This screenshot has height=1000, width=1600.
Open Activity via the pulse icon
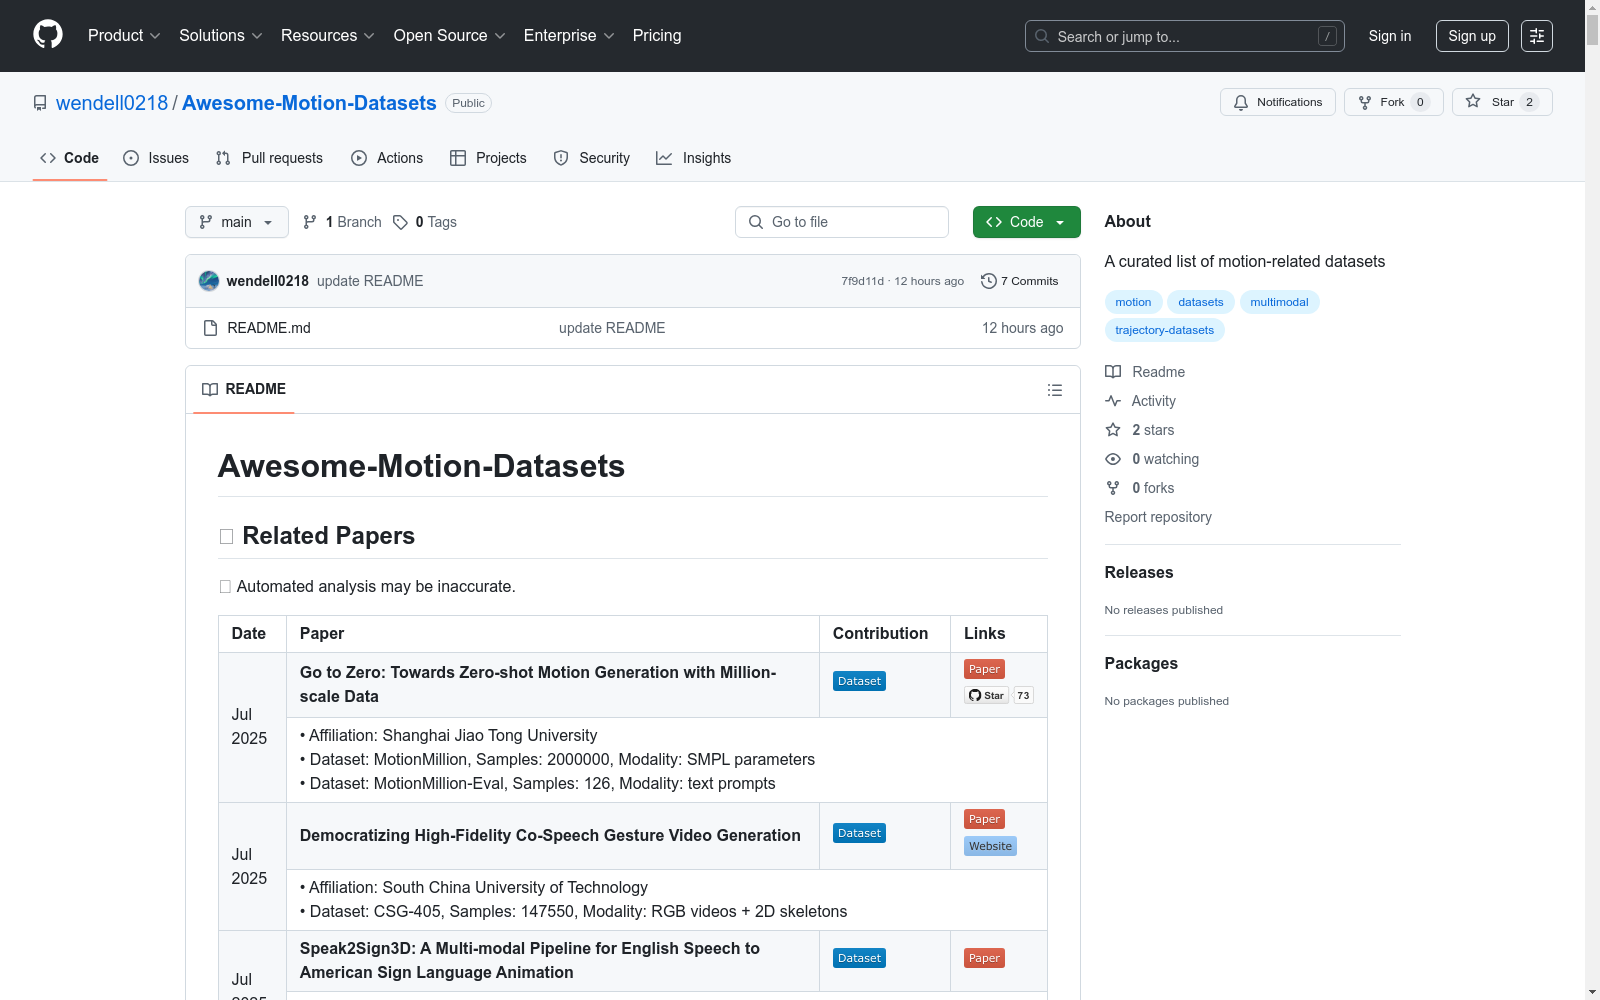tap(1113, 401)
